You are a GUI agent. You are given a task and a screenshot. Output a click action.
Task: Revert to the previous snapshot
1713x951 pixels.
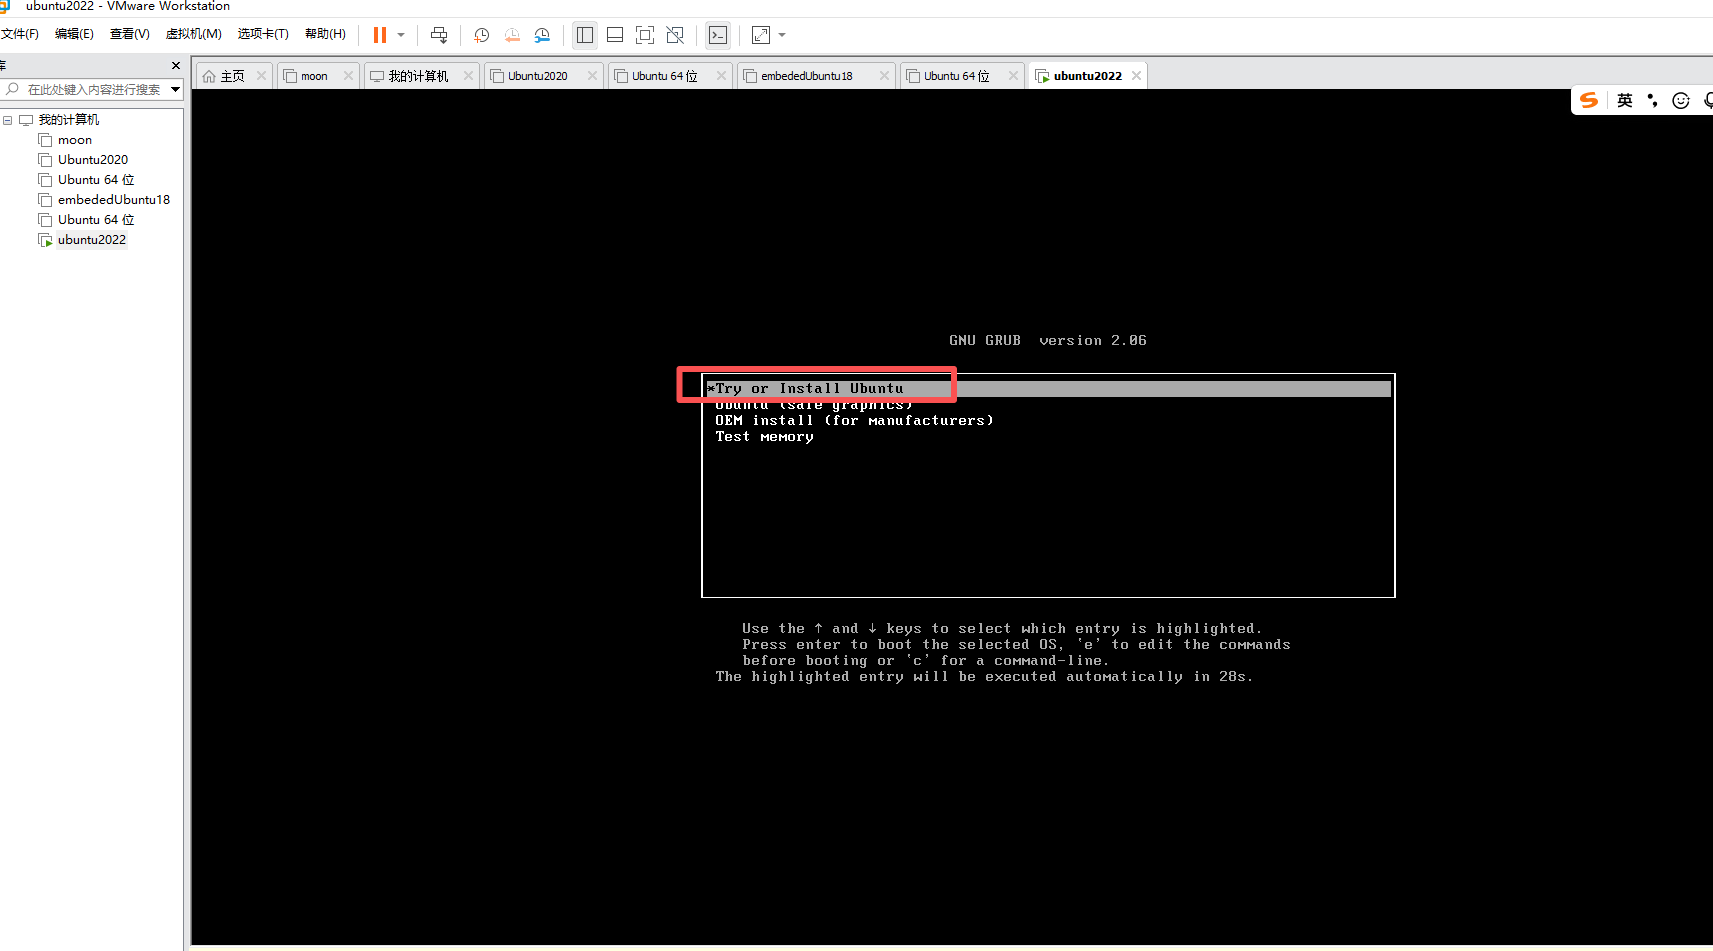point(512,35)
